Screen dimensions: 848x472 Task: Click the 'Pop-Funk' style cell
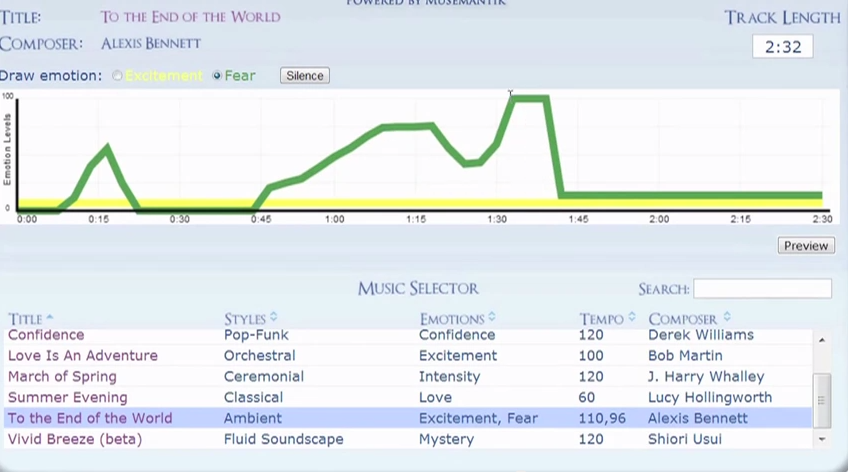(x=256, y=335)
